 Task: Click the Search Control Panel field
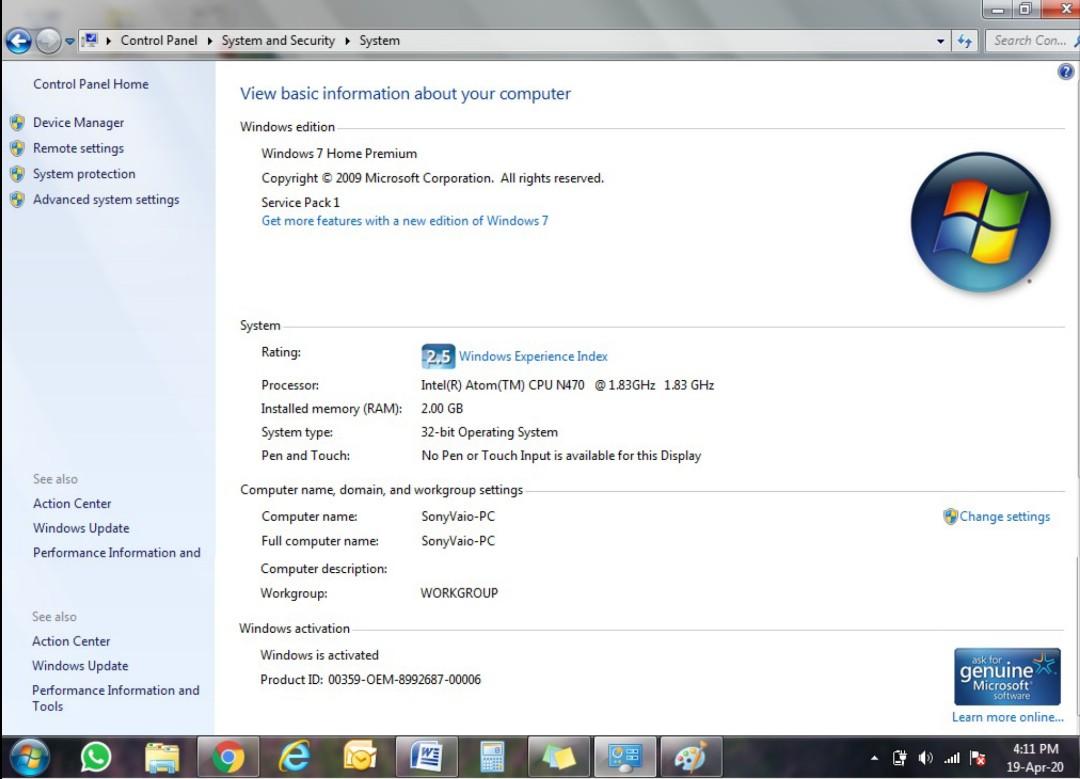click(1028, 41)
